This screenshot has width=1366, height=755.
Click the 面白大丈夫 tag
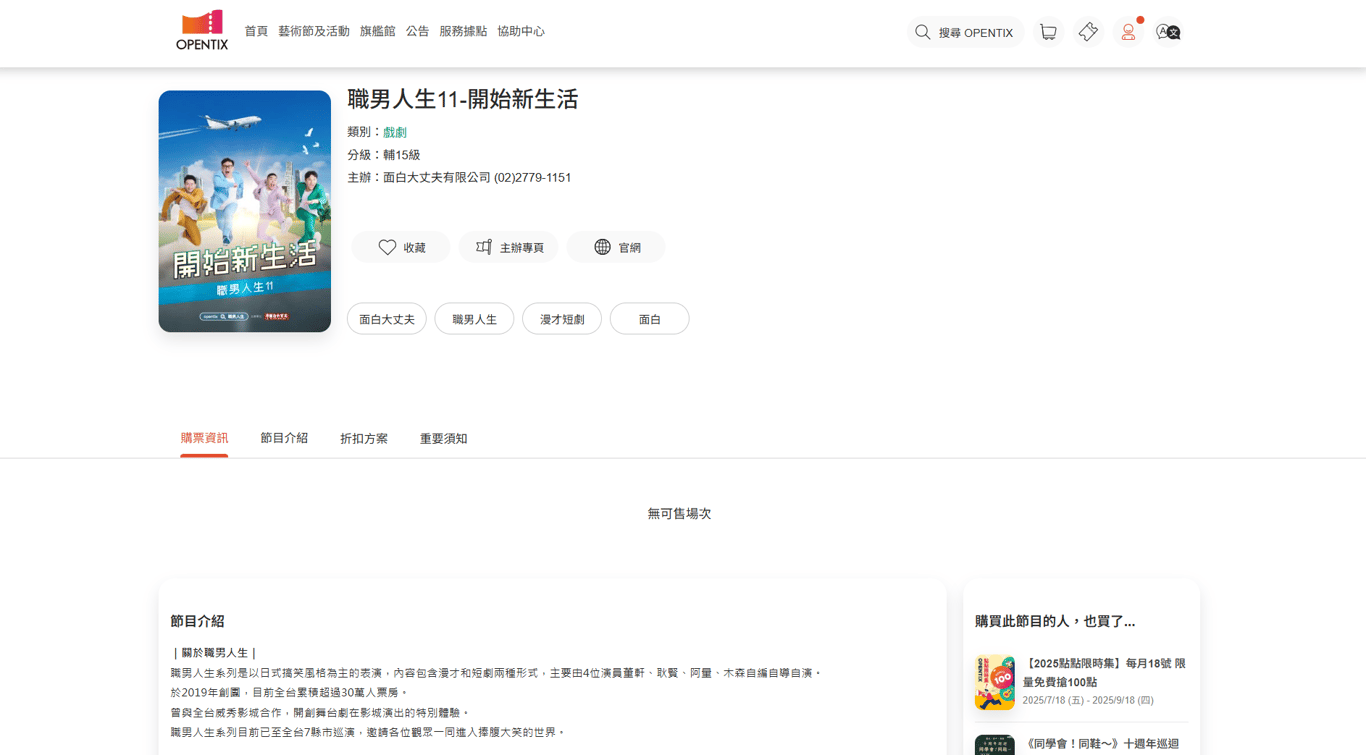[x=387, y=319]
